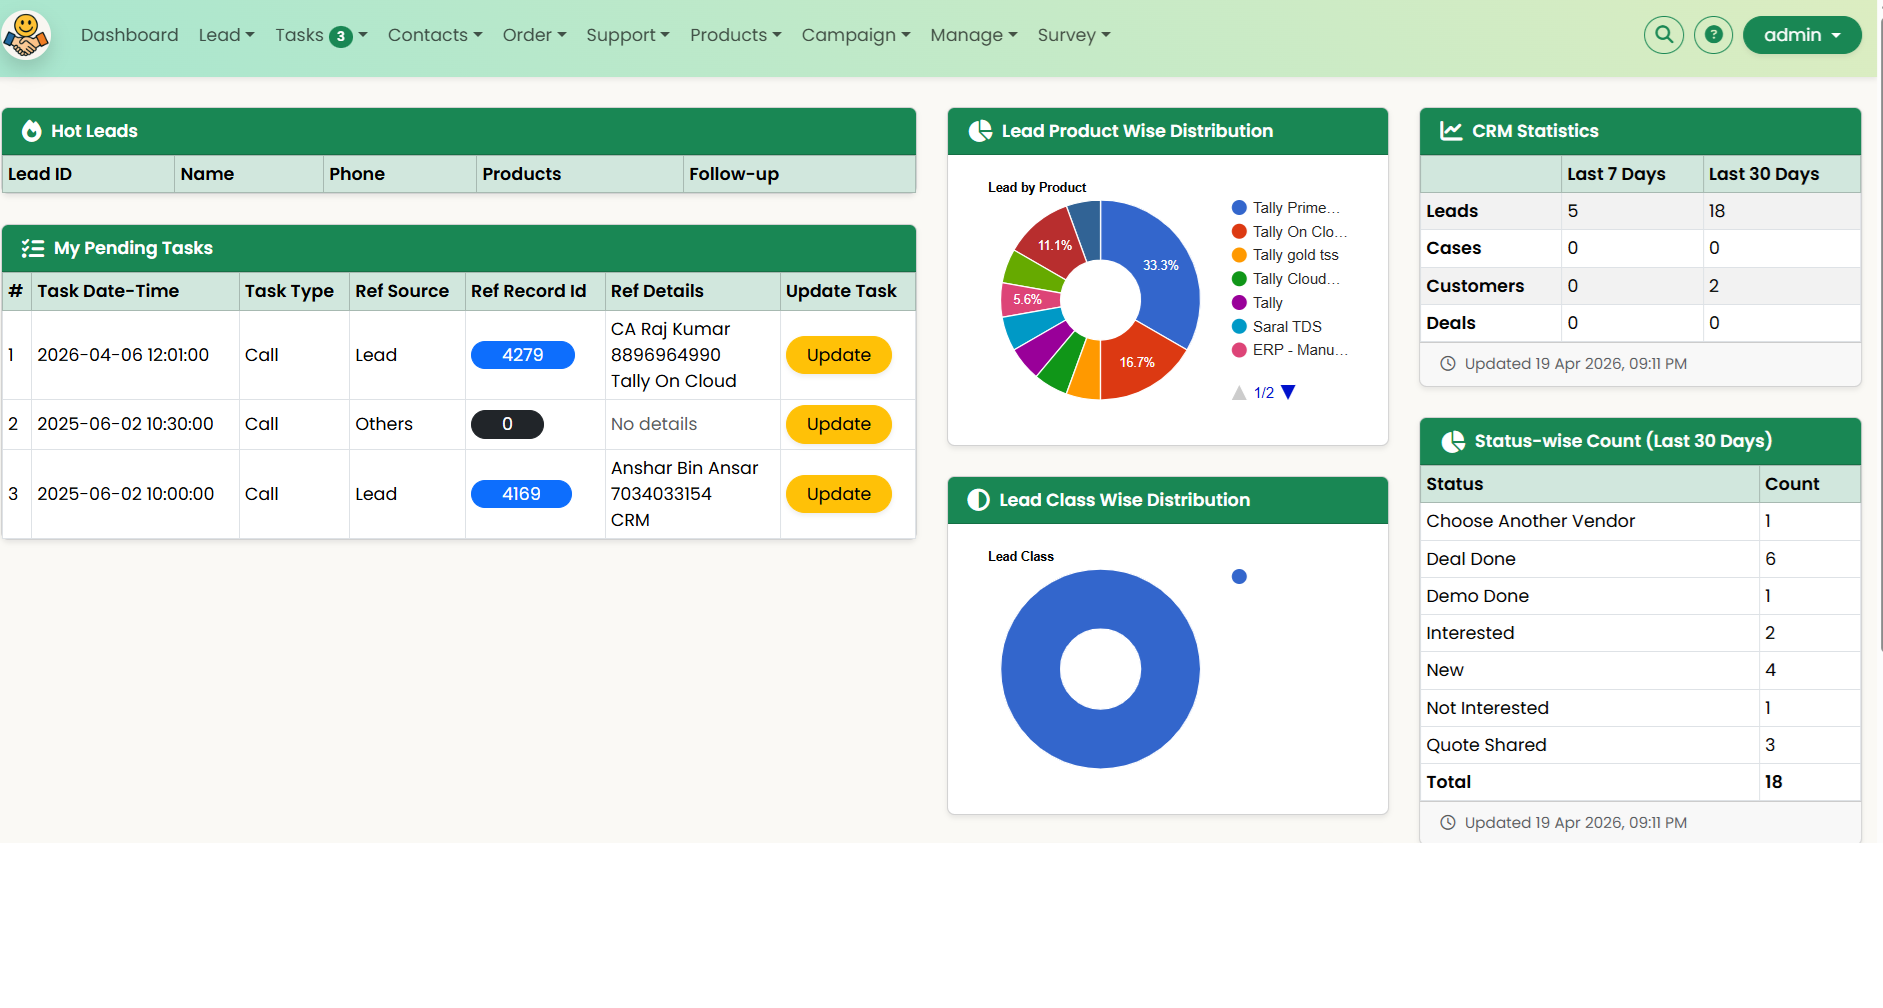Click the pie icon on Status-wise Count header
1883x1008 pixels.
coord(1453,441)
